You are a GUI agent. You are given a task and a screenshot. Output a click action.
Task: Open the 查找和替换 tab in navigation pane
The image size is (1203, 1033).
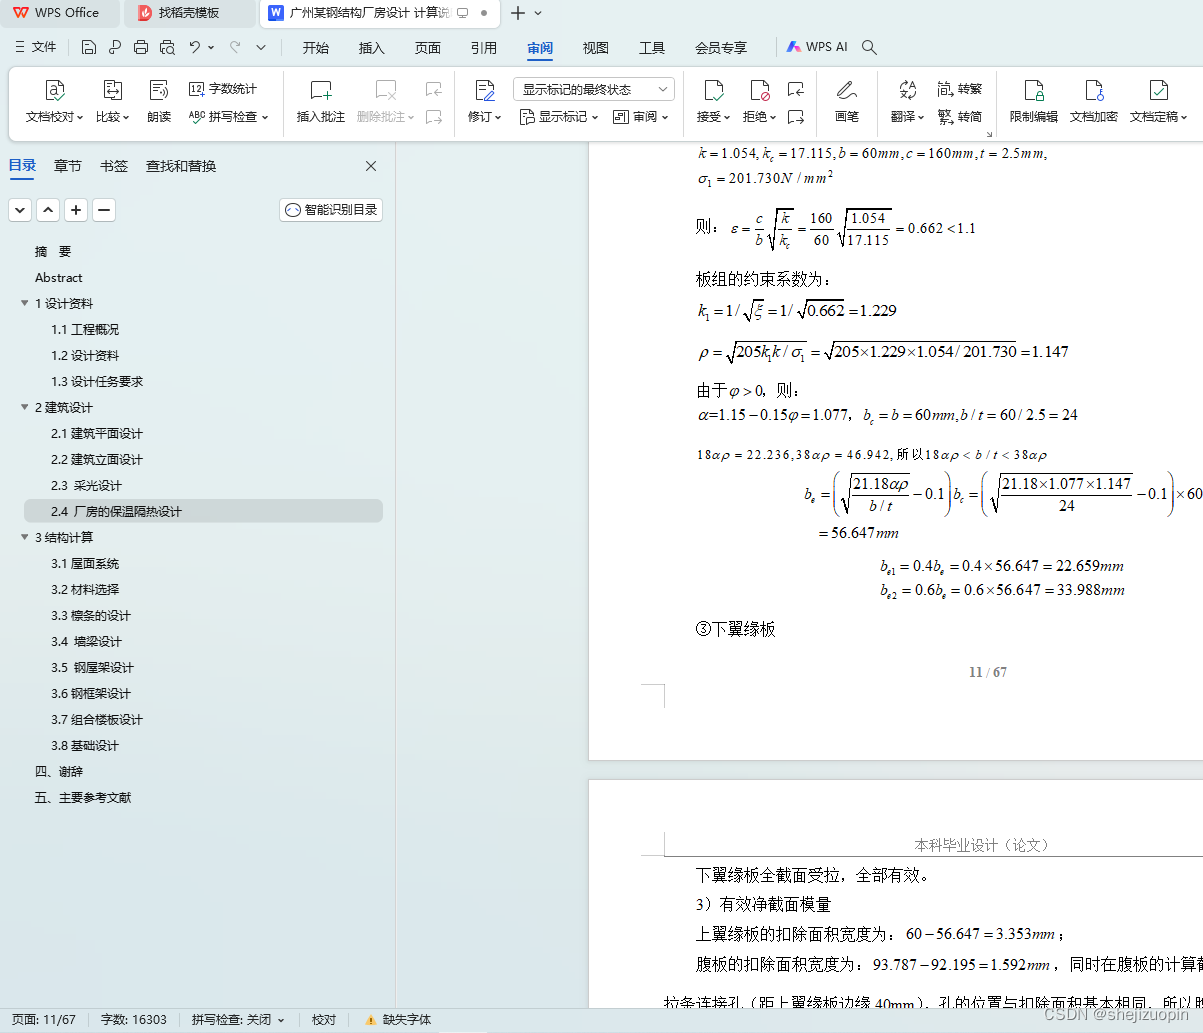click(181, 166)
